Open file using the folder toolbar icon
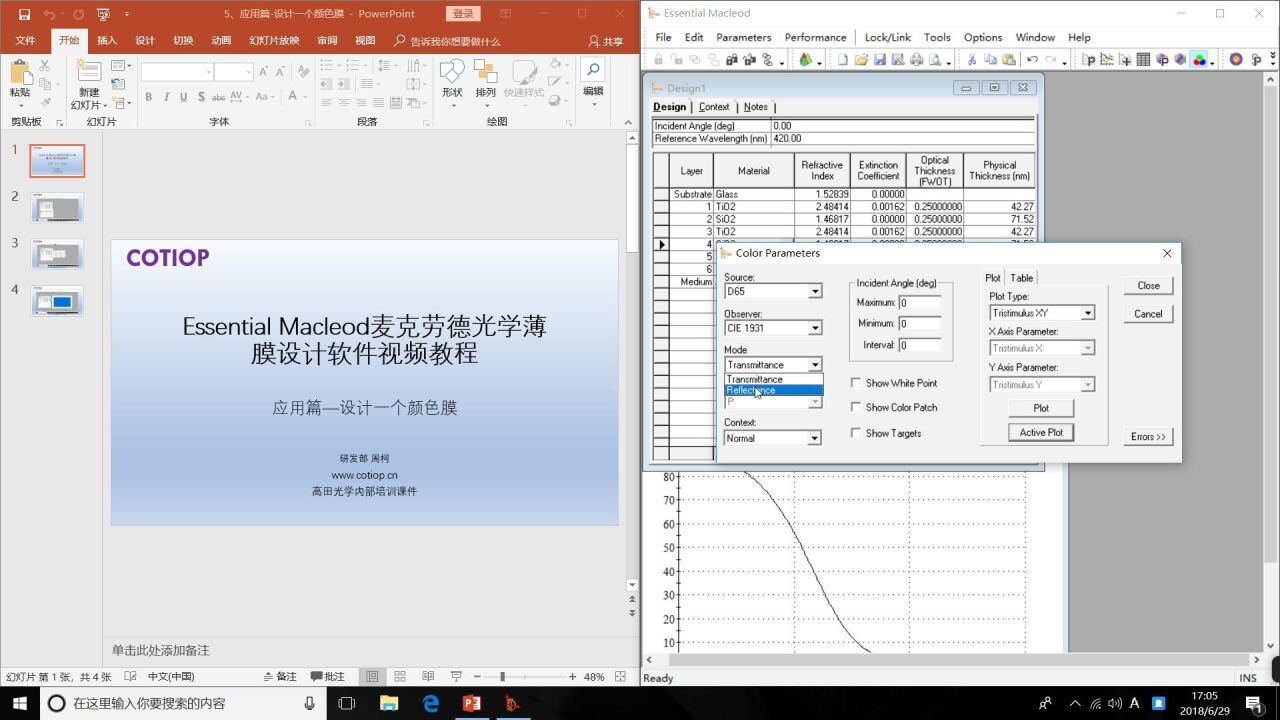 pos(861,60)
